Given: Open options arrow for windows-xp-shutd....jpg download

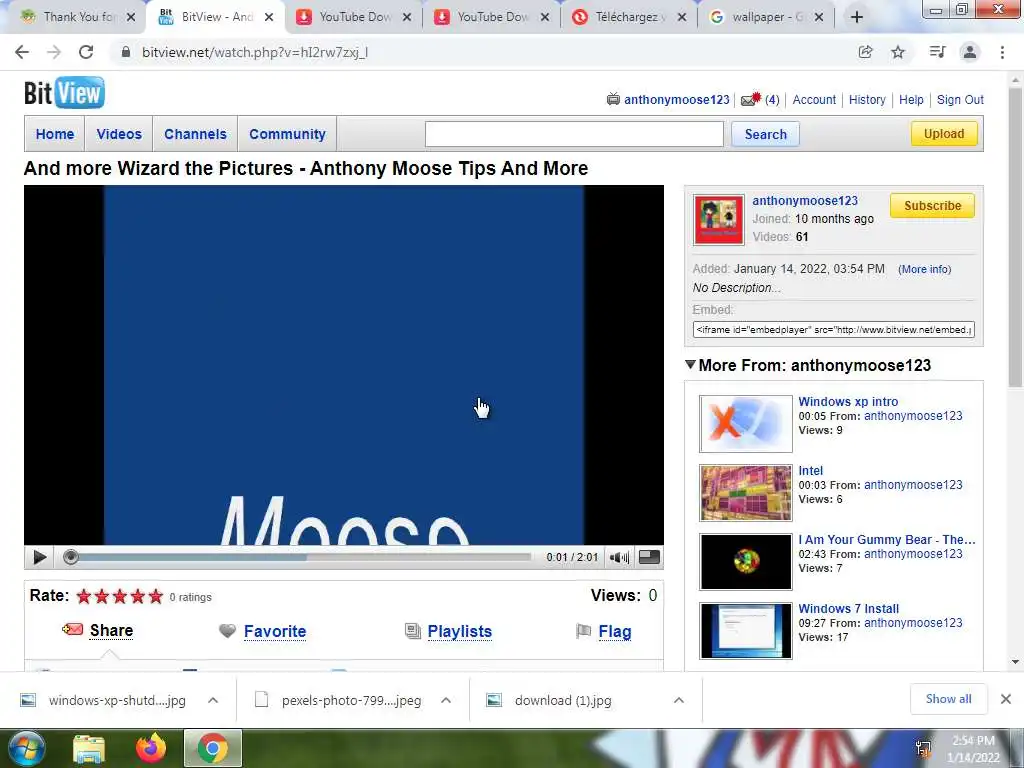Looking at the screenshot, I should click(213, 700).
